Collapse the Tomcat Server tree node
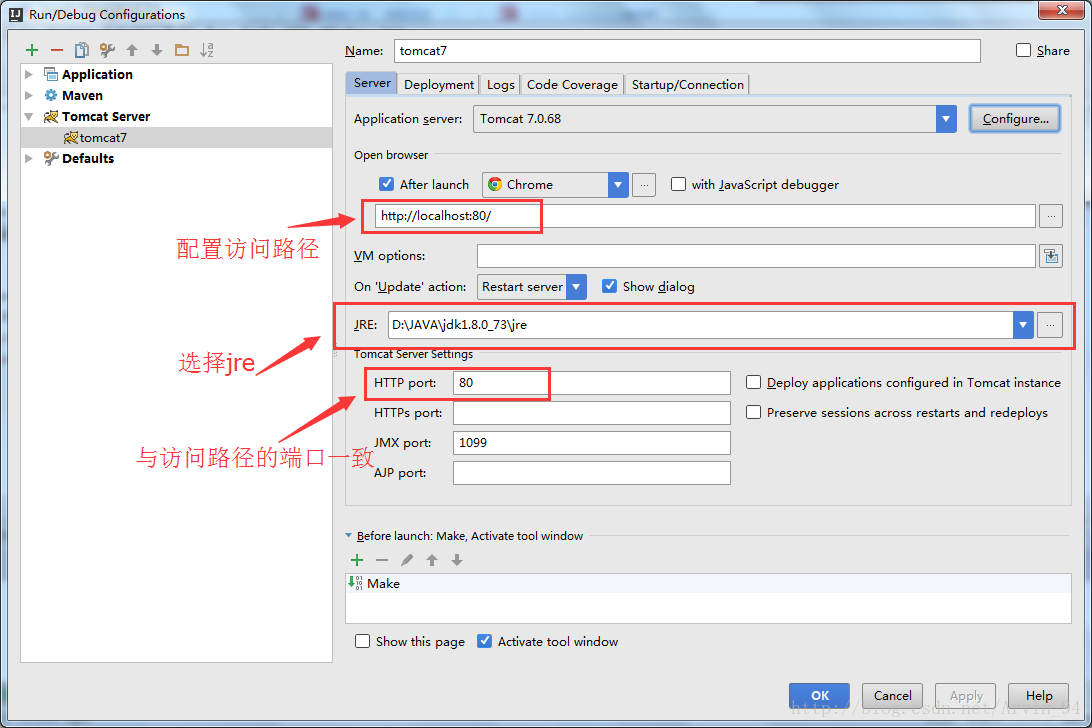 point(29,116)
